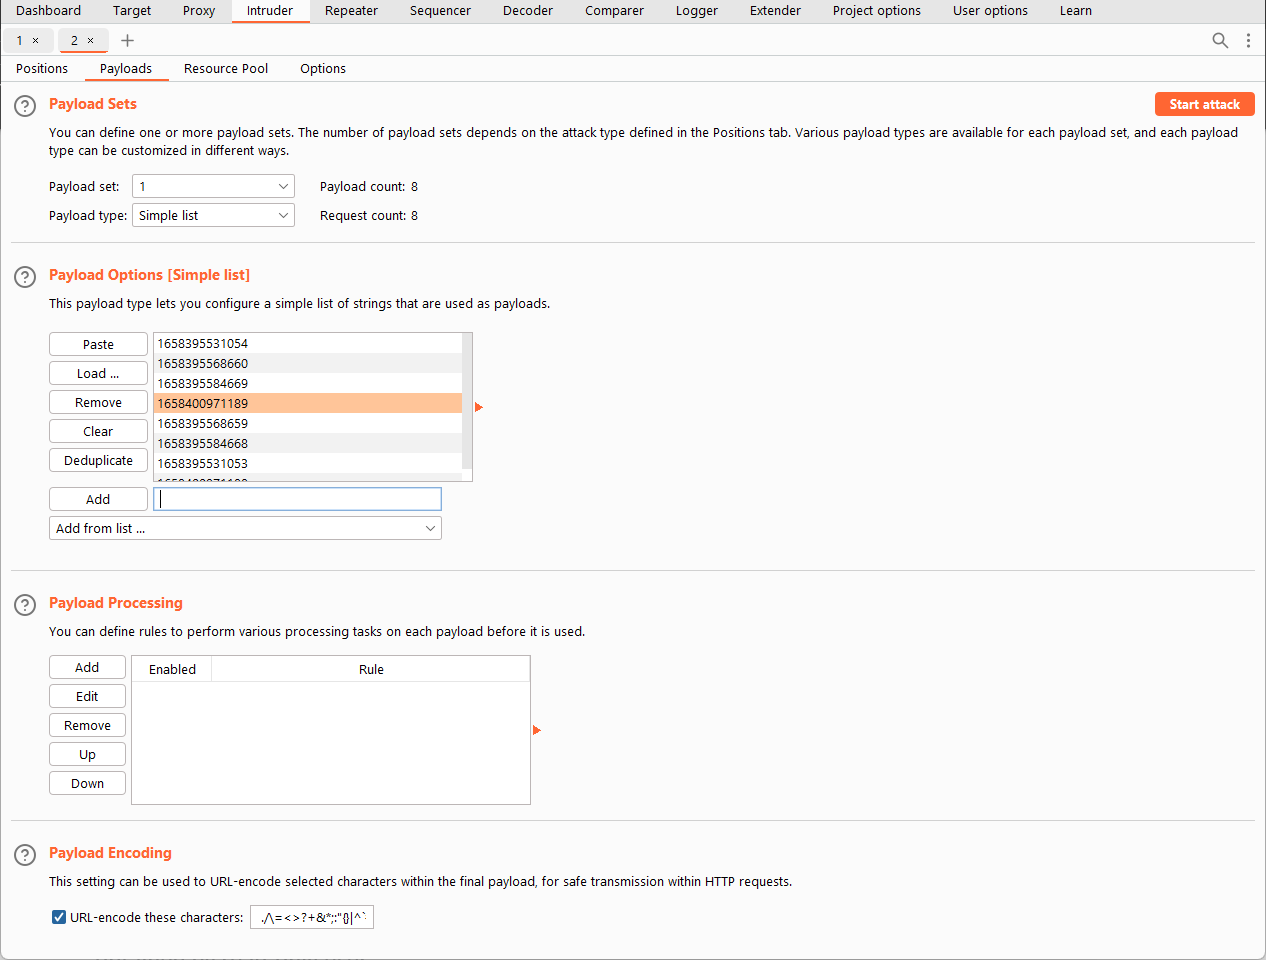Select Intruder attack tab 2
The height and width of the screenshot is (960, 1266).
click(x=74, y=41)
